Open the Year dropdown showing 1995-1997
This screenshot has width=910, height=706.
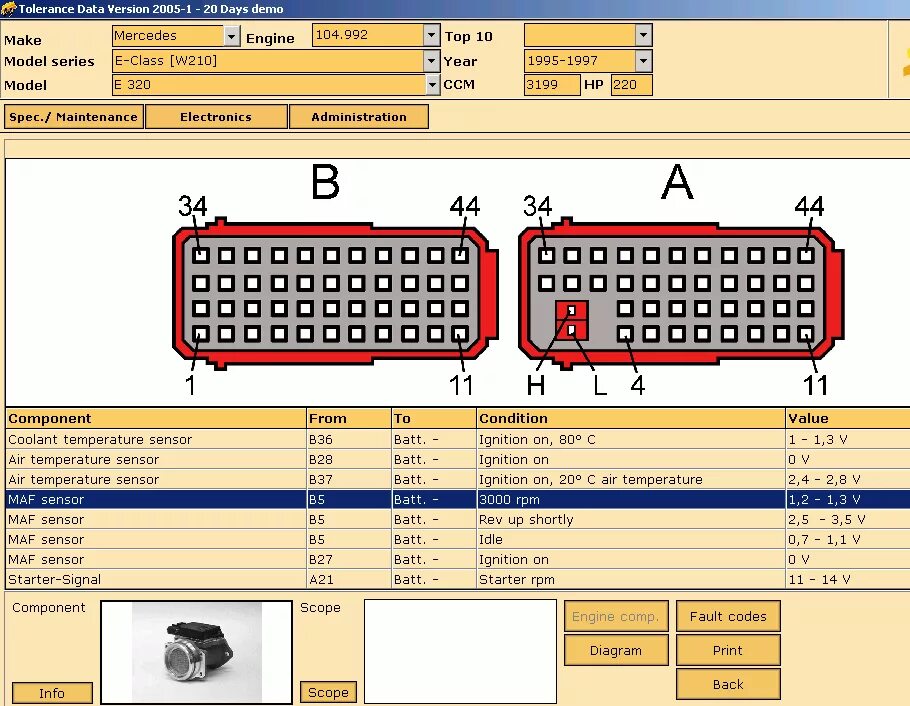[x=643, y=61]
